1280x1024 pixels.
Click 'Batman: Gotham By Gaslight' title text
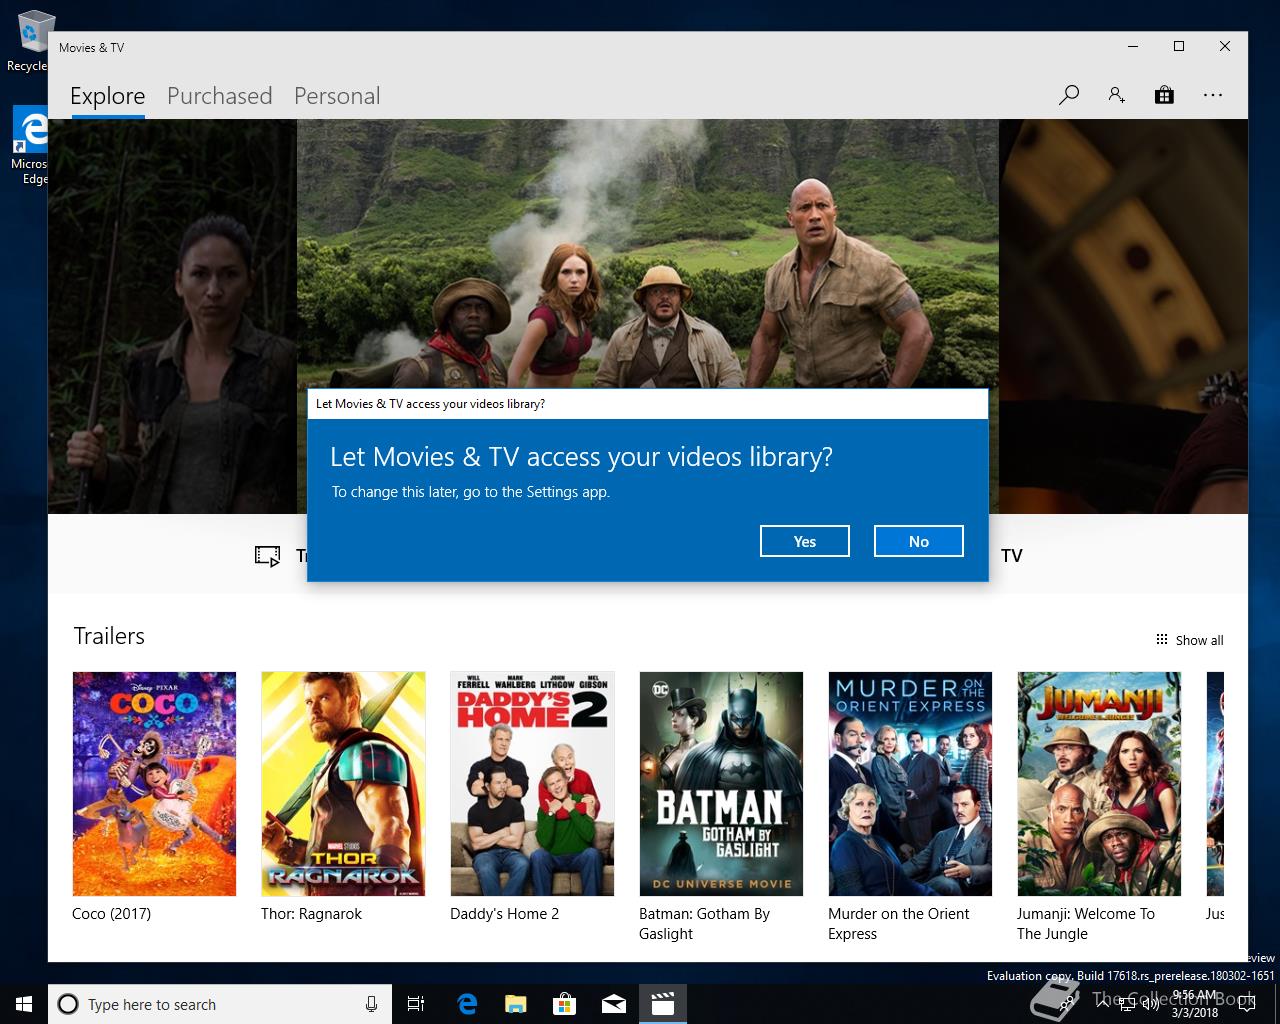pos(704,924)
